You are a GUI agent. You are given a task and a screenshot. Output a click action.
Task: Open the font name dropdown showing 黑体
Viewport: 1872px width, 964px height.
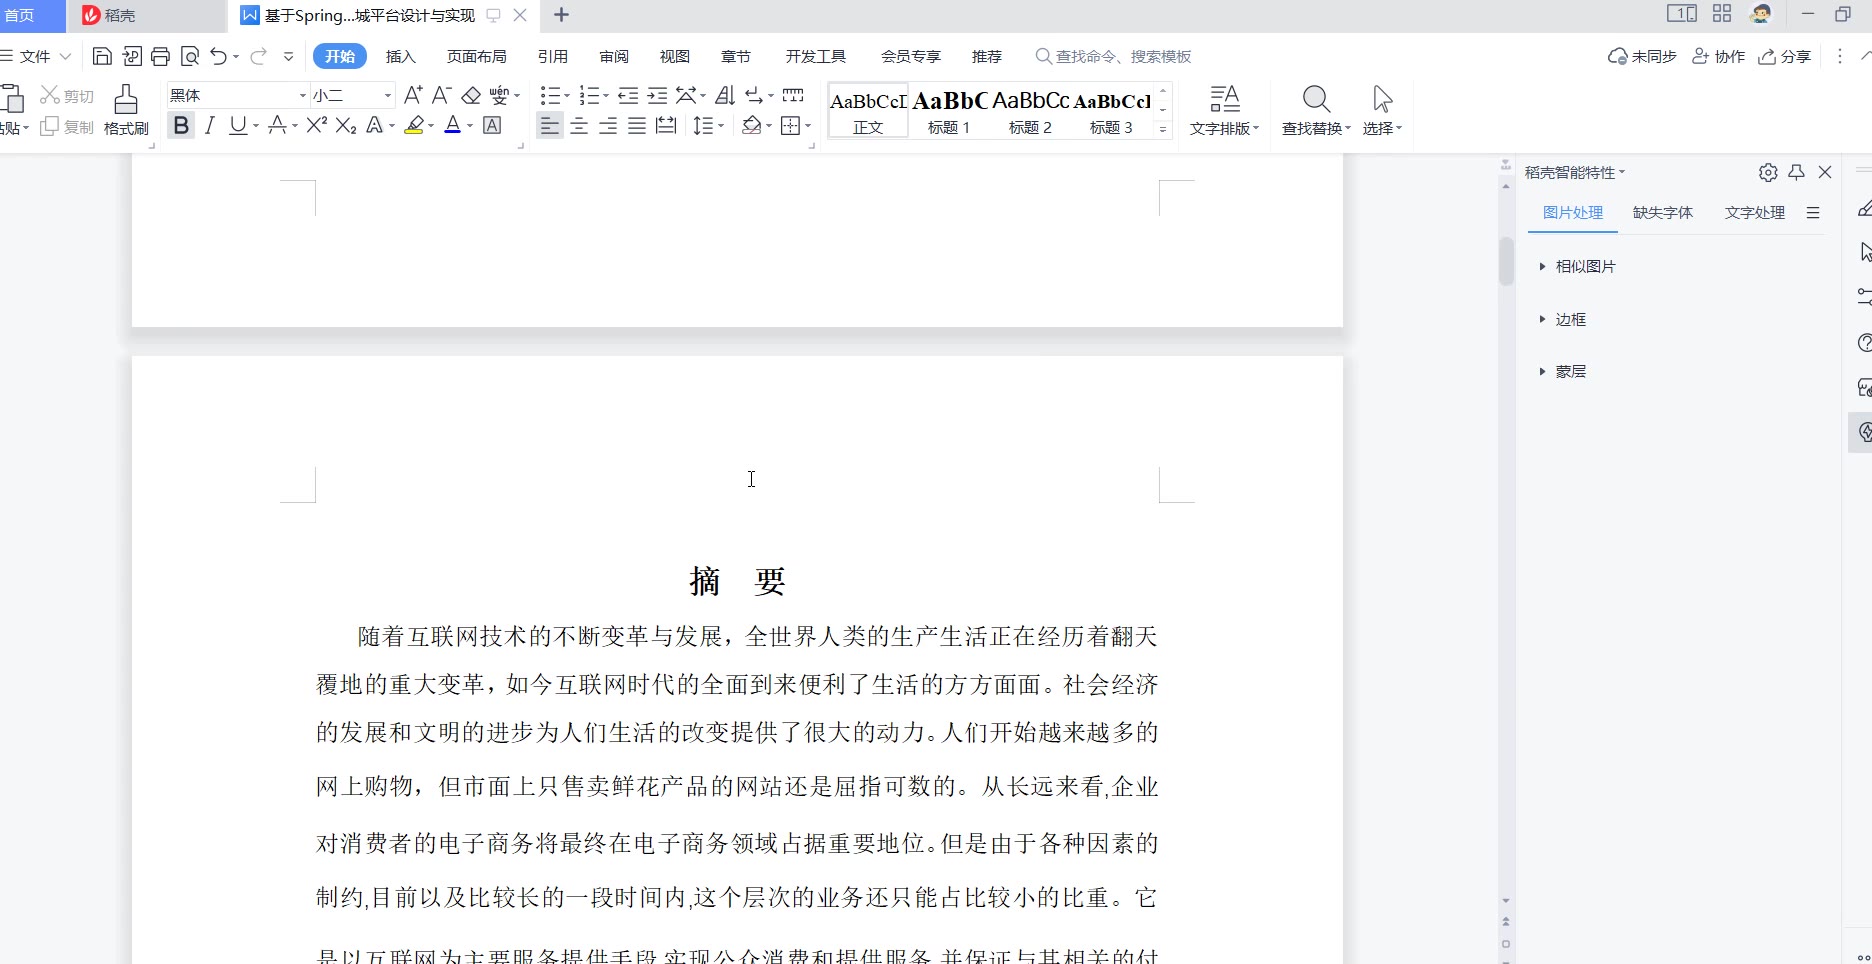point(302,95)
